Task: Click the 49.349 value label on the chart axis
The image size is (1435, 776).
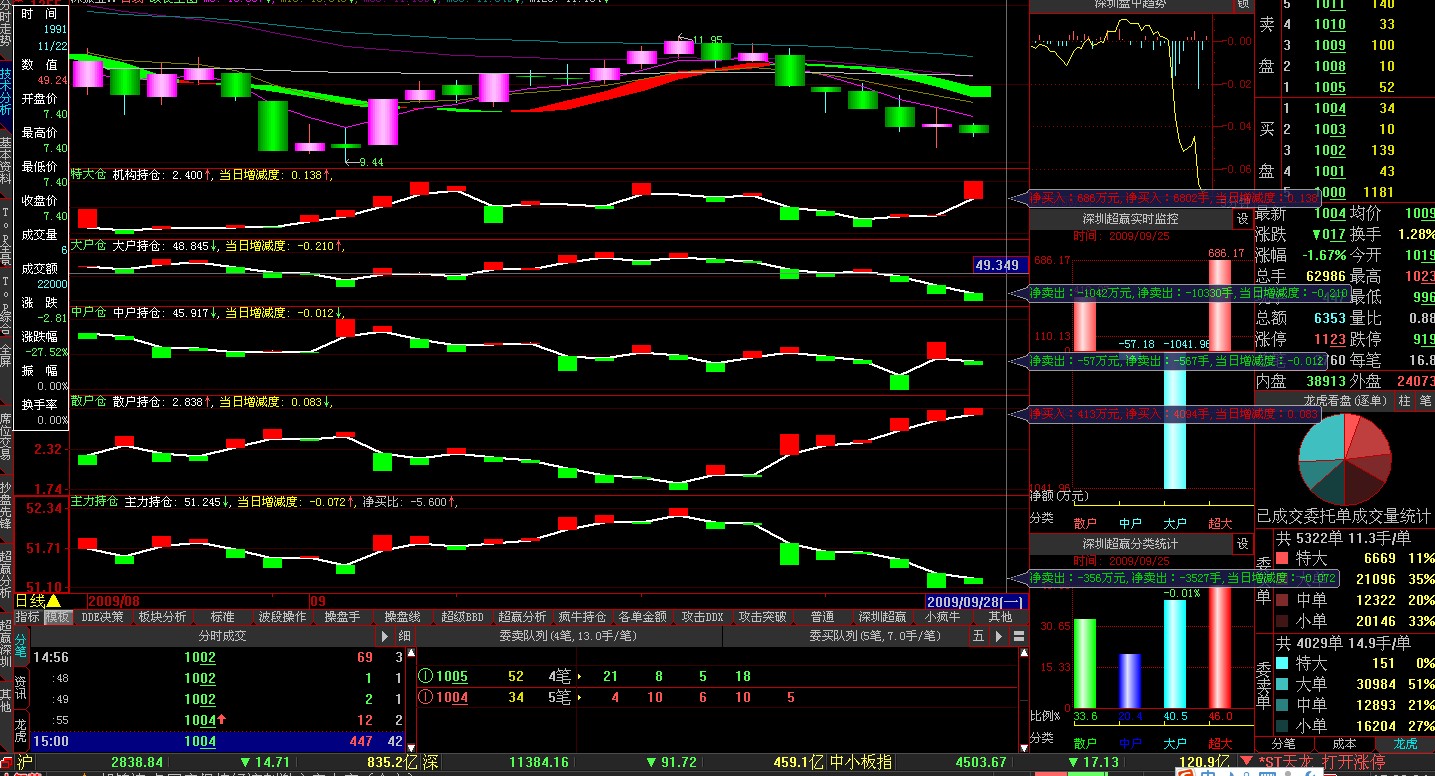Action: tap(998, 265)
